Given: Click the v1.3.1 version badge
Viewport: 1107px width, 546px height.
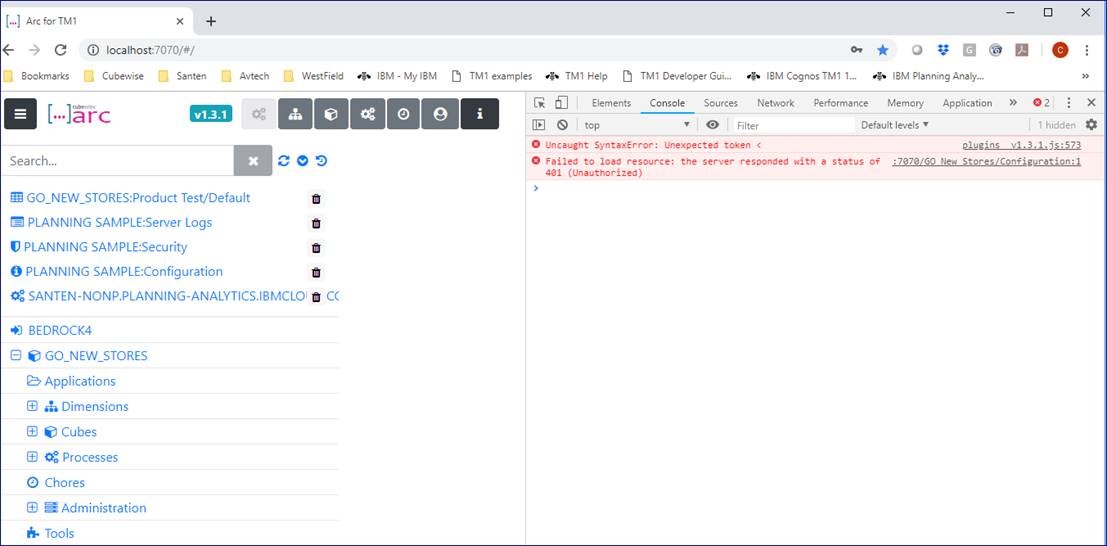Looking at the screenshot, I should click(x=211, y=114).
